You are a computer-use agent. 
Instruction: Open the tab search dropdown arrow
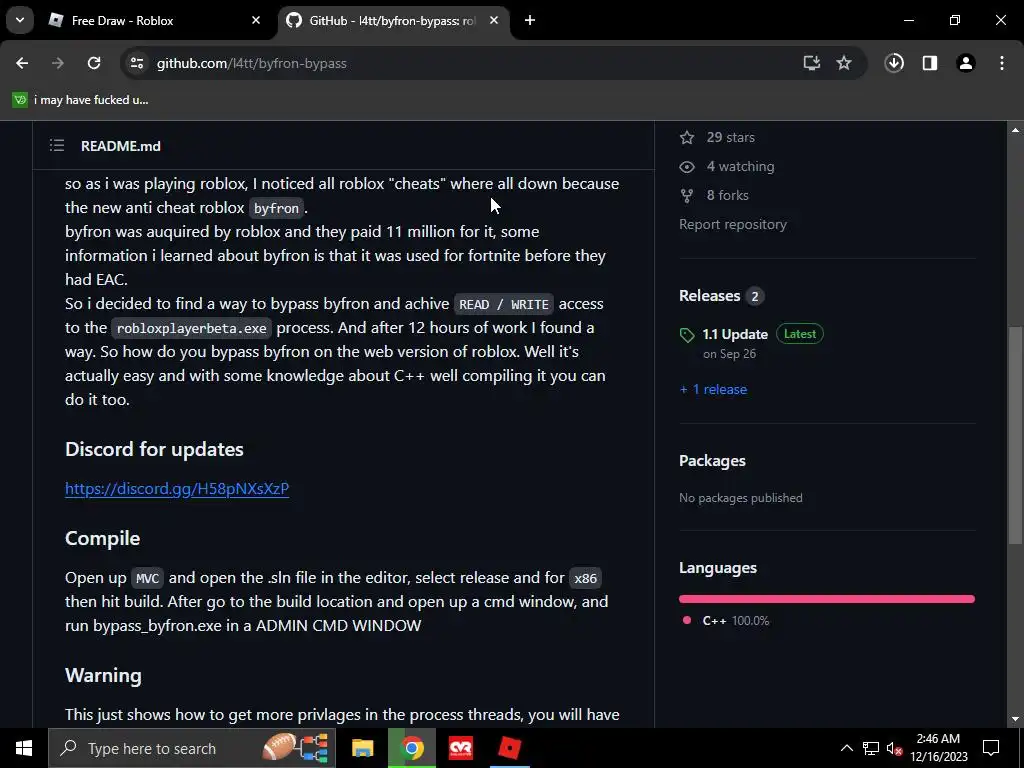20,20
